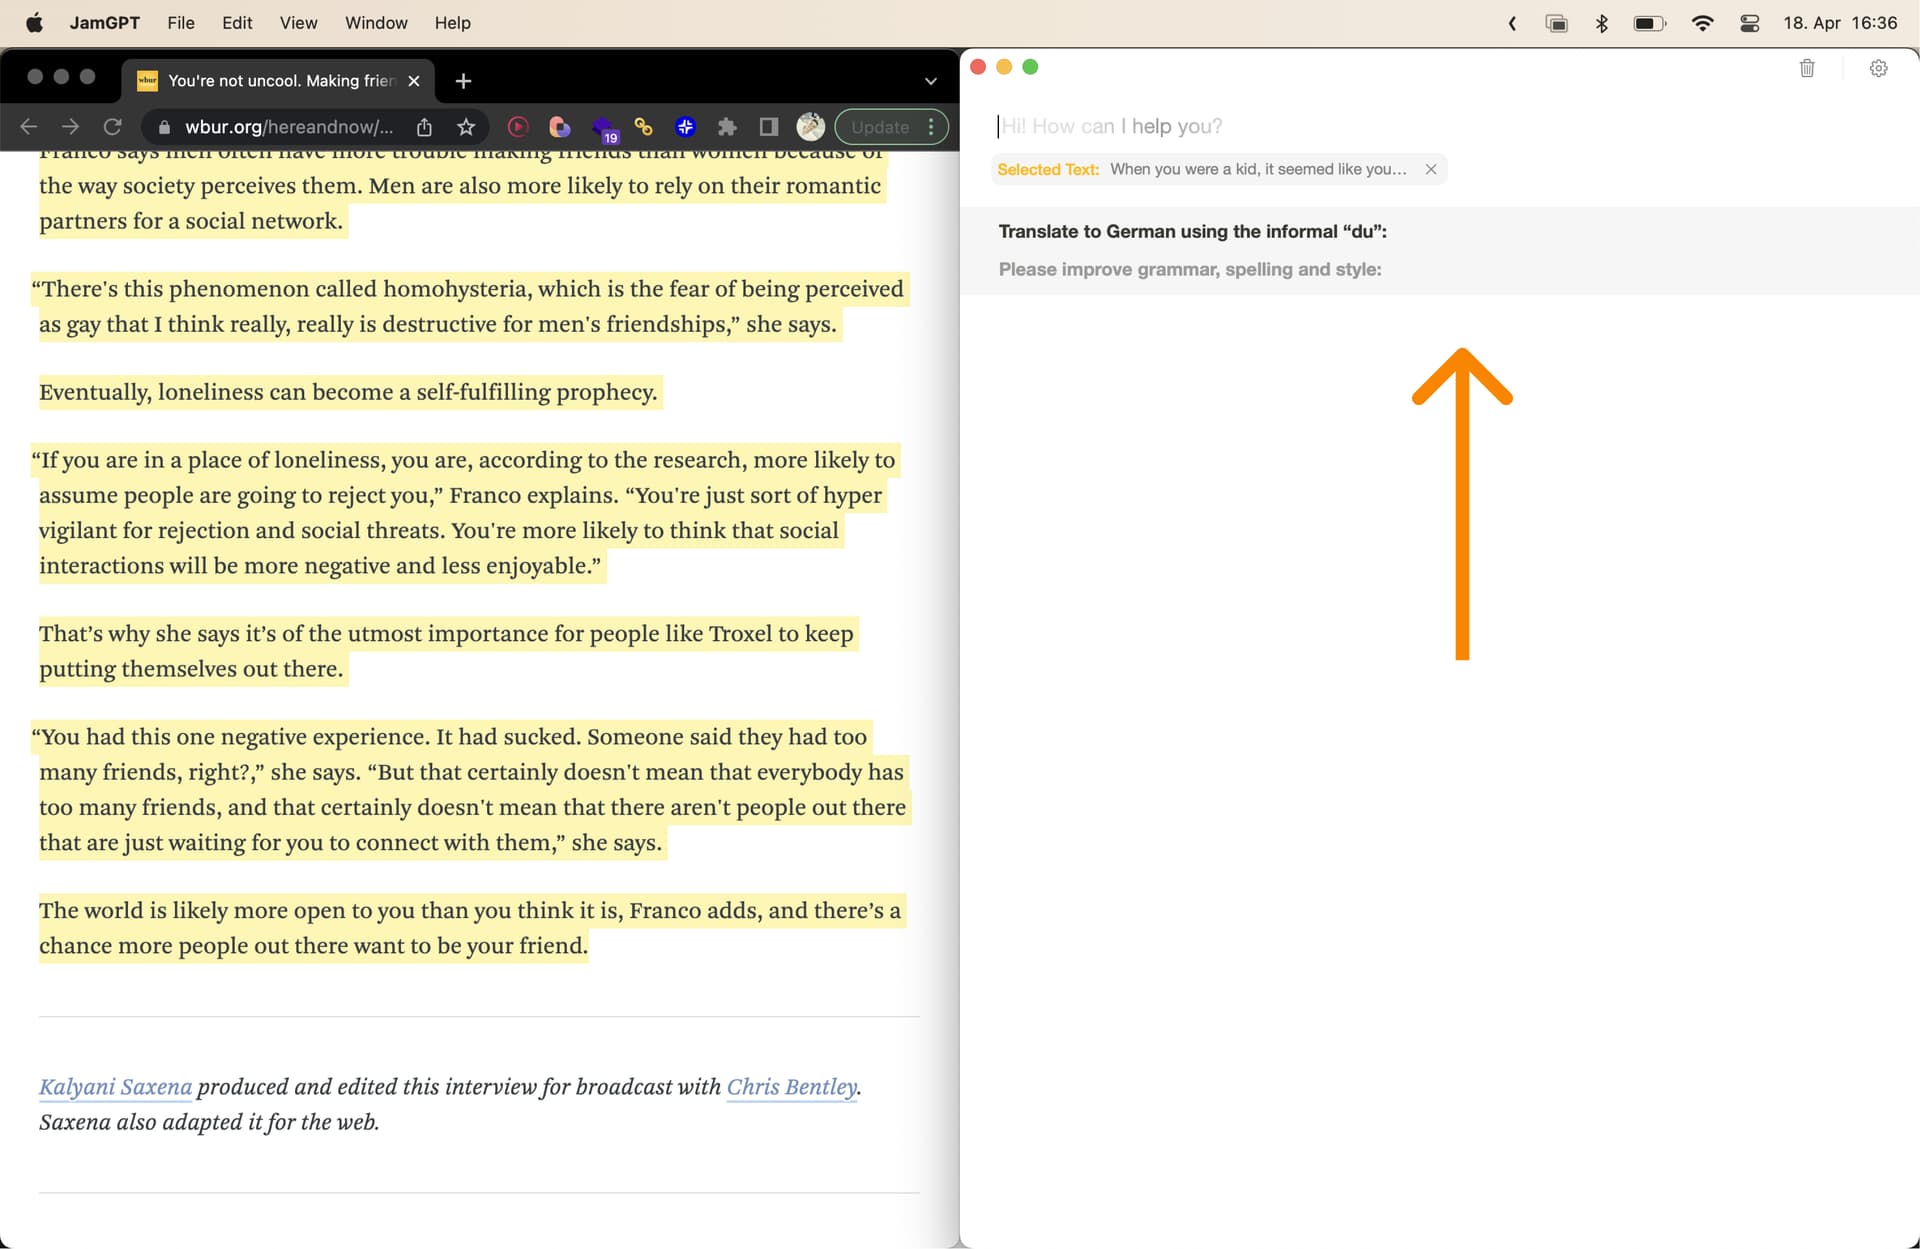Go forward in the browser
Image resolution: width=1920 pixels, height=1249 pixels.
click(70, 127)
